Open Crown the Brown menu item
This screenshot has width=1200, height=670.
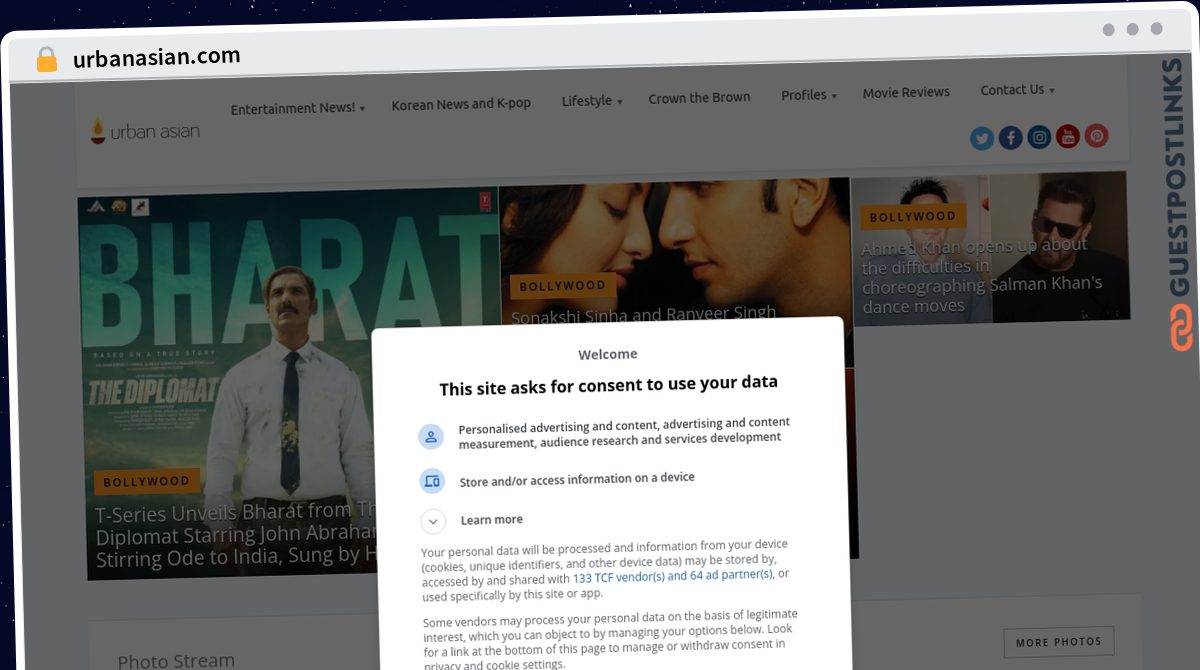(699, 98)
